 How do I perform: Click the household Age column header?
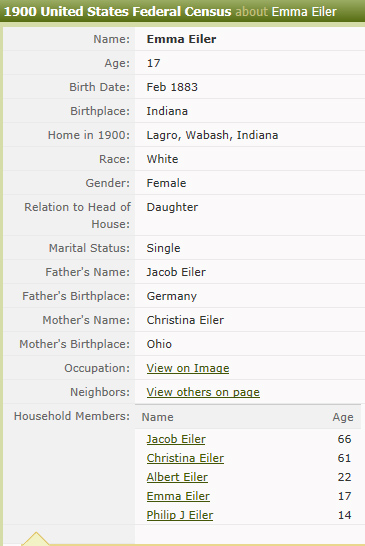(x=343, y=417)
